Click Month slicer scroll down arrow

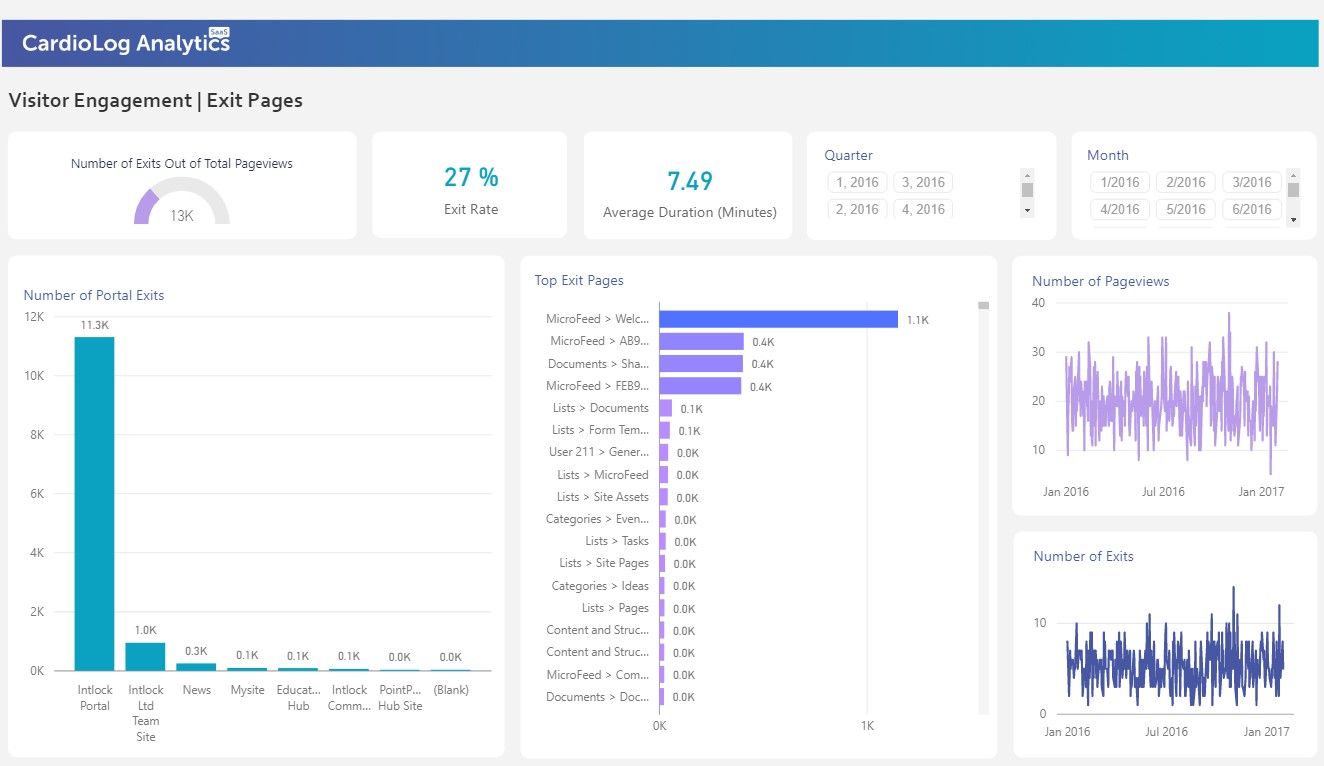point(1293,219)
